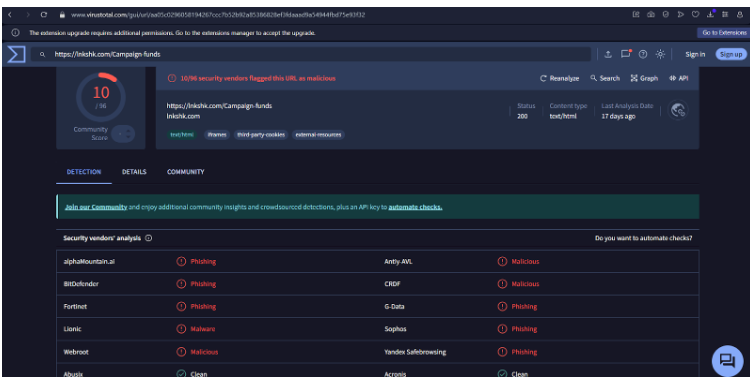
Task: Switch to the DETAILS tab
Action: pyautogui.click(x=134, y=172)
